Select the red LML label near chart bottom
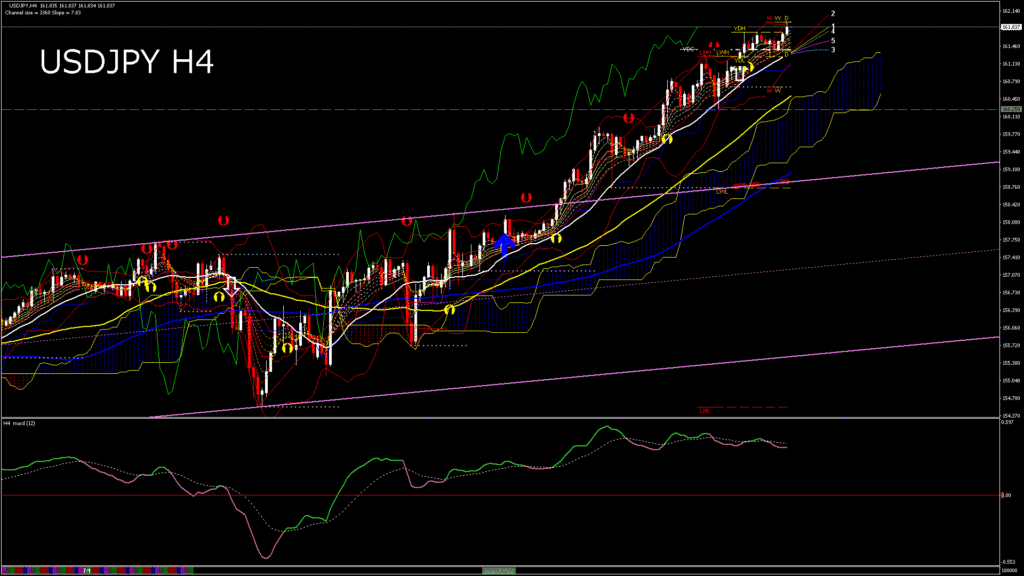This screenshot has height=576, width=1024. point(705,411)
